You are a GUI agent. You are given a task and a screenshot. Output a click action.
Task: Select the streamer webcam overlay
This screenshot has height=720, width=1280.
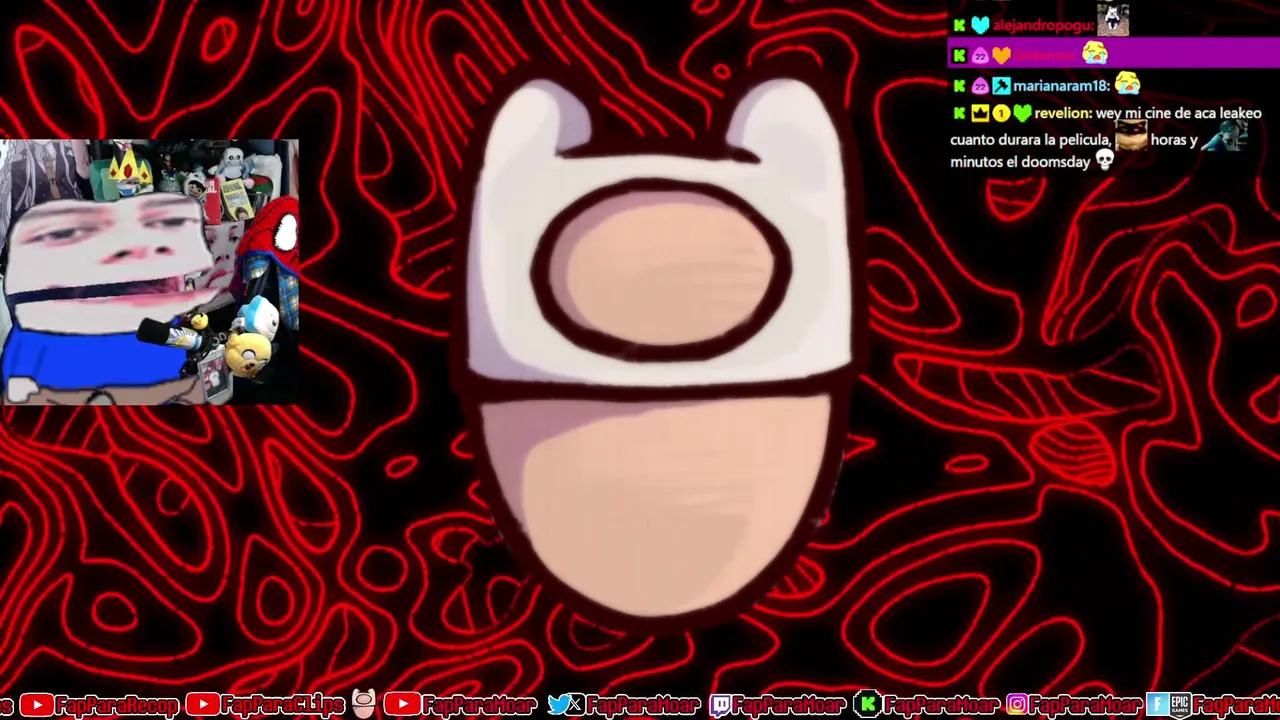[149, 272]
